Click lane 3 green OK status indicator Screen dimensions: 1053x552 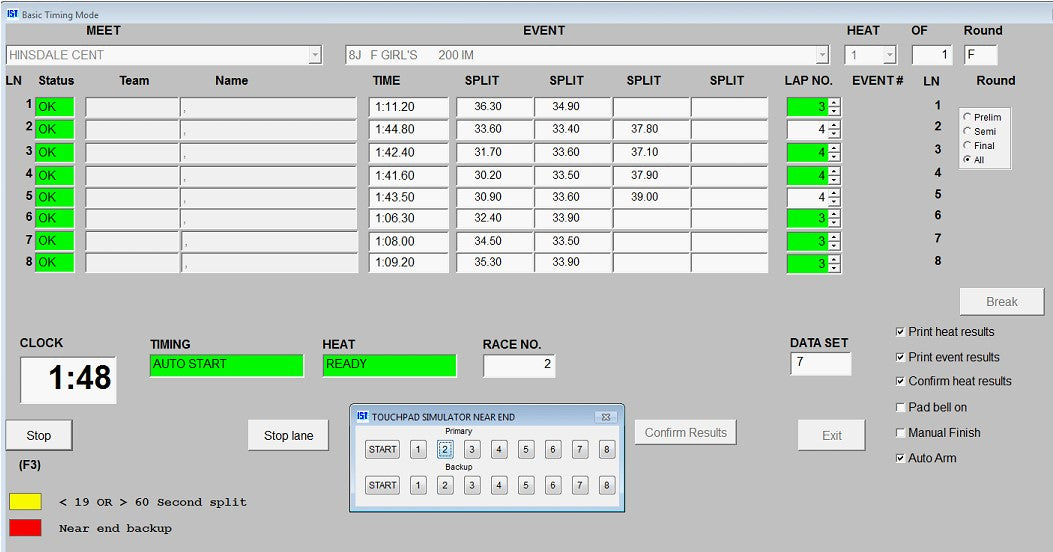tap(54, 152)
